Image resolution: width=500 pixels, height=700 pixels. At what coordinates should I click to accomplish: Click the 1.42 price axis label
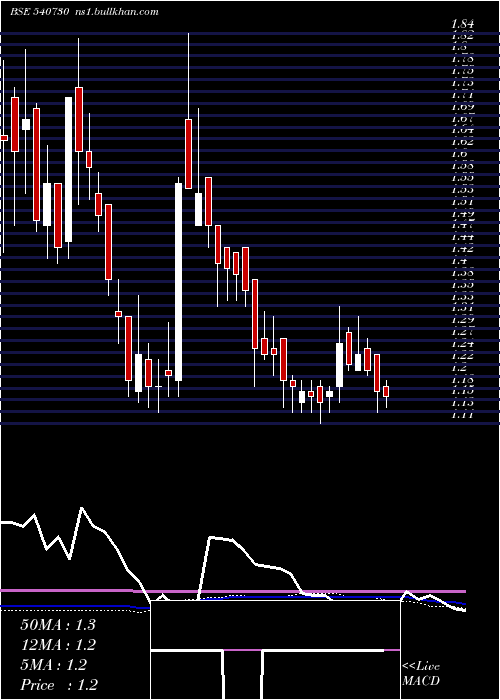[x=462, y=249]
